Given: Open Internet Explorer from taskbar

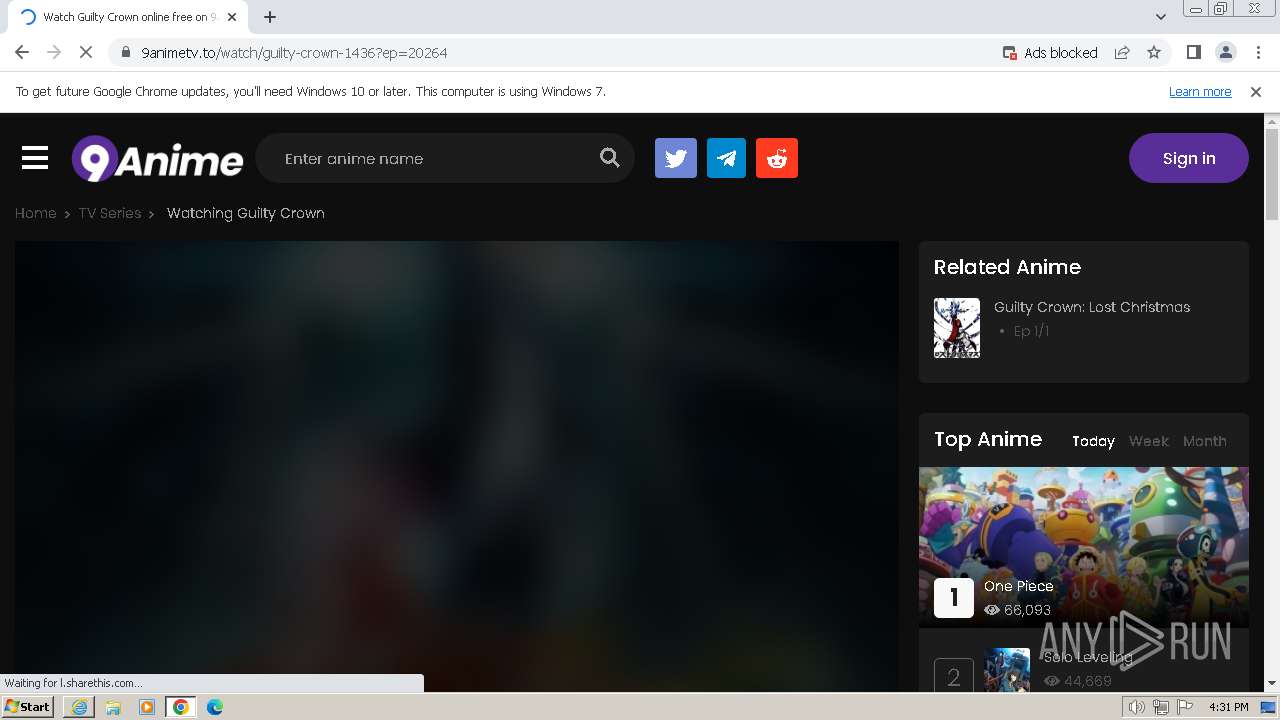Looking at the screenshot, I should coord(79,707).
